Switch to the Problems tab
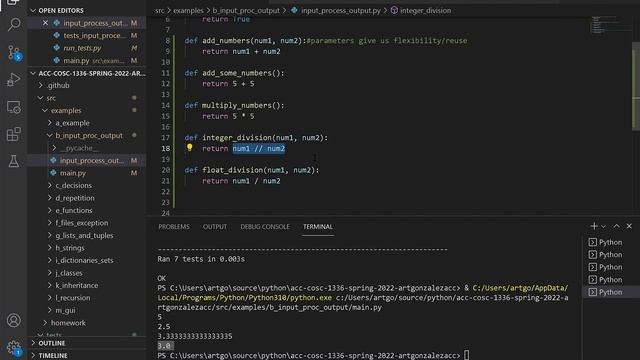640x360 pixels. [174, 227]
